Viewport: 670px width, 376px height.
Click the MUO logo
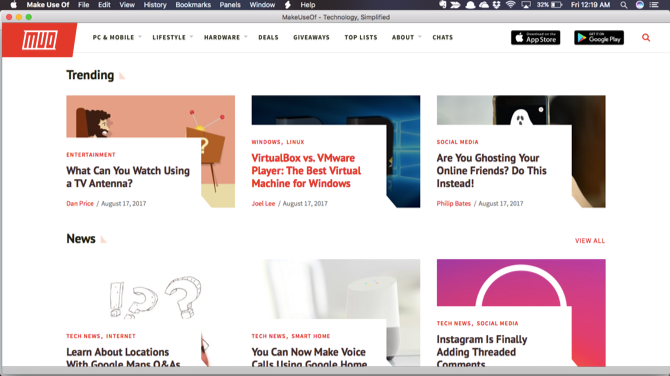pos(39,40)
